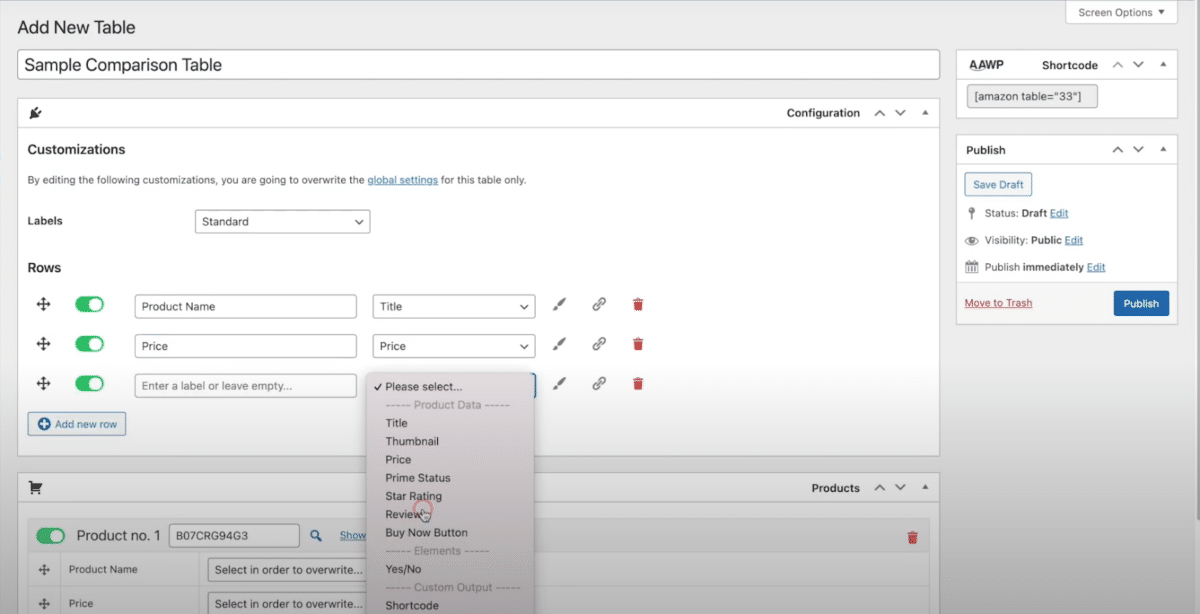Screen dimensions: 1200x614
Task: Toggle the empty-label row switch
Action: 90,383
